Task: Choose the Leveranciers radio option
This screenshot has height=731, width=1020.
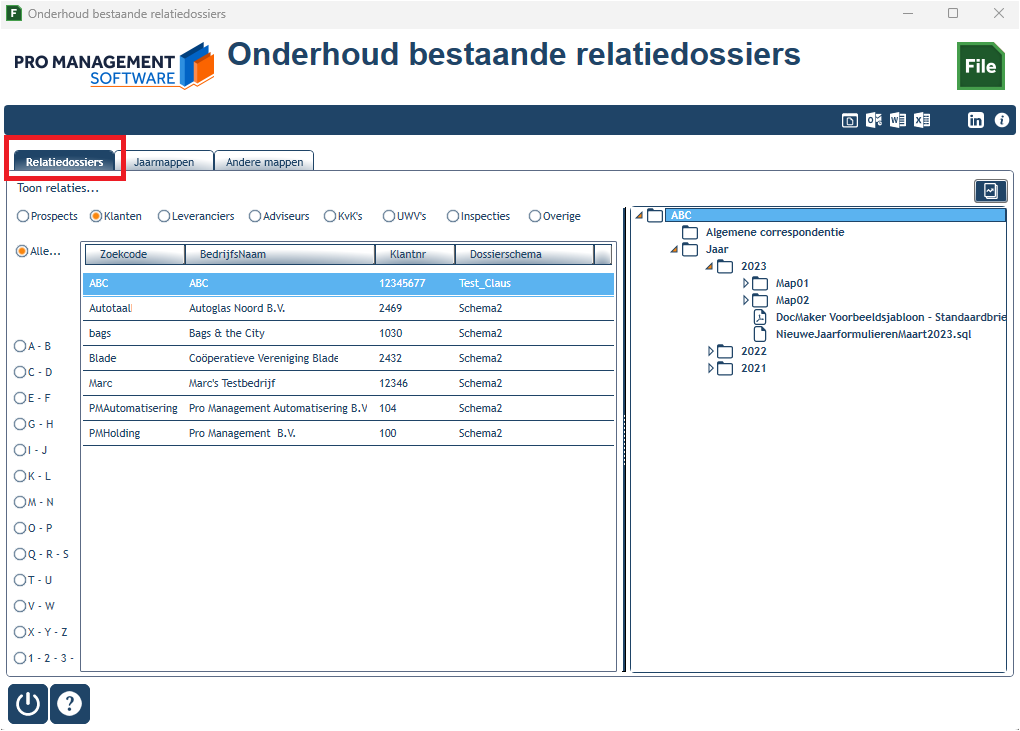Action: [164, 216]
